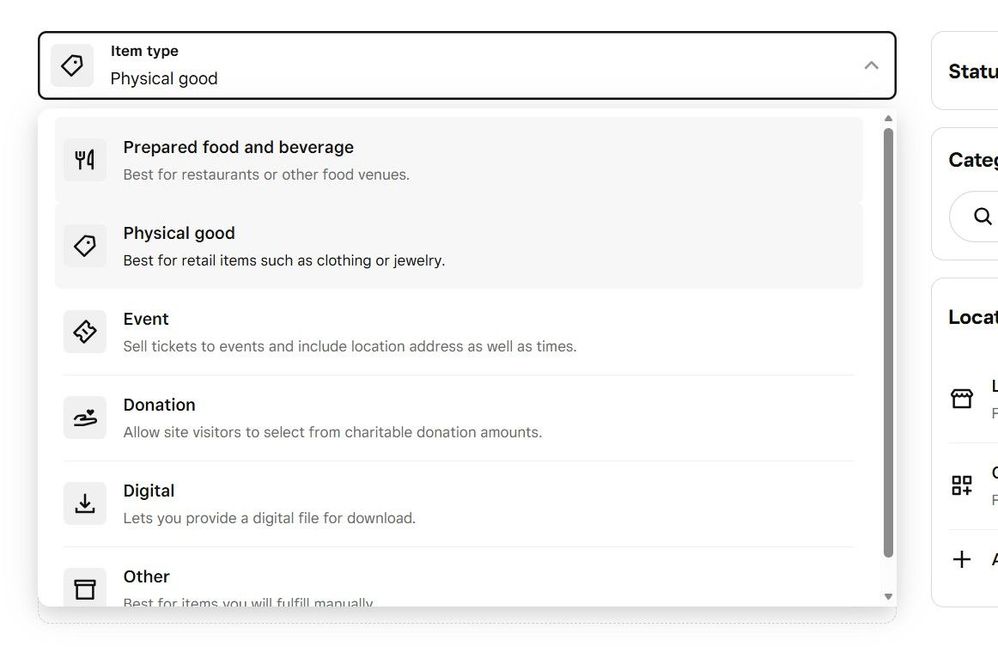
Task: Click the plus icon in Locations panel
Action: (962, 559)
